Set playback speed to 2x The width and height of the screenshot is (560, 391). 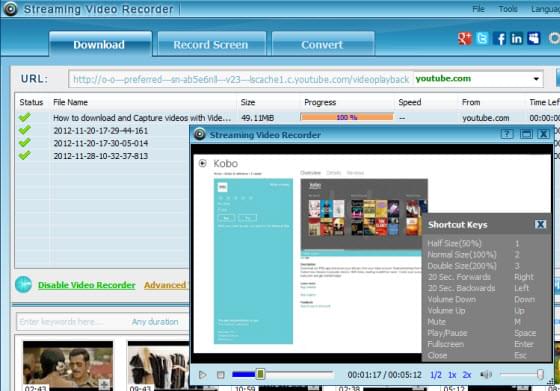467,375
